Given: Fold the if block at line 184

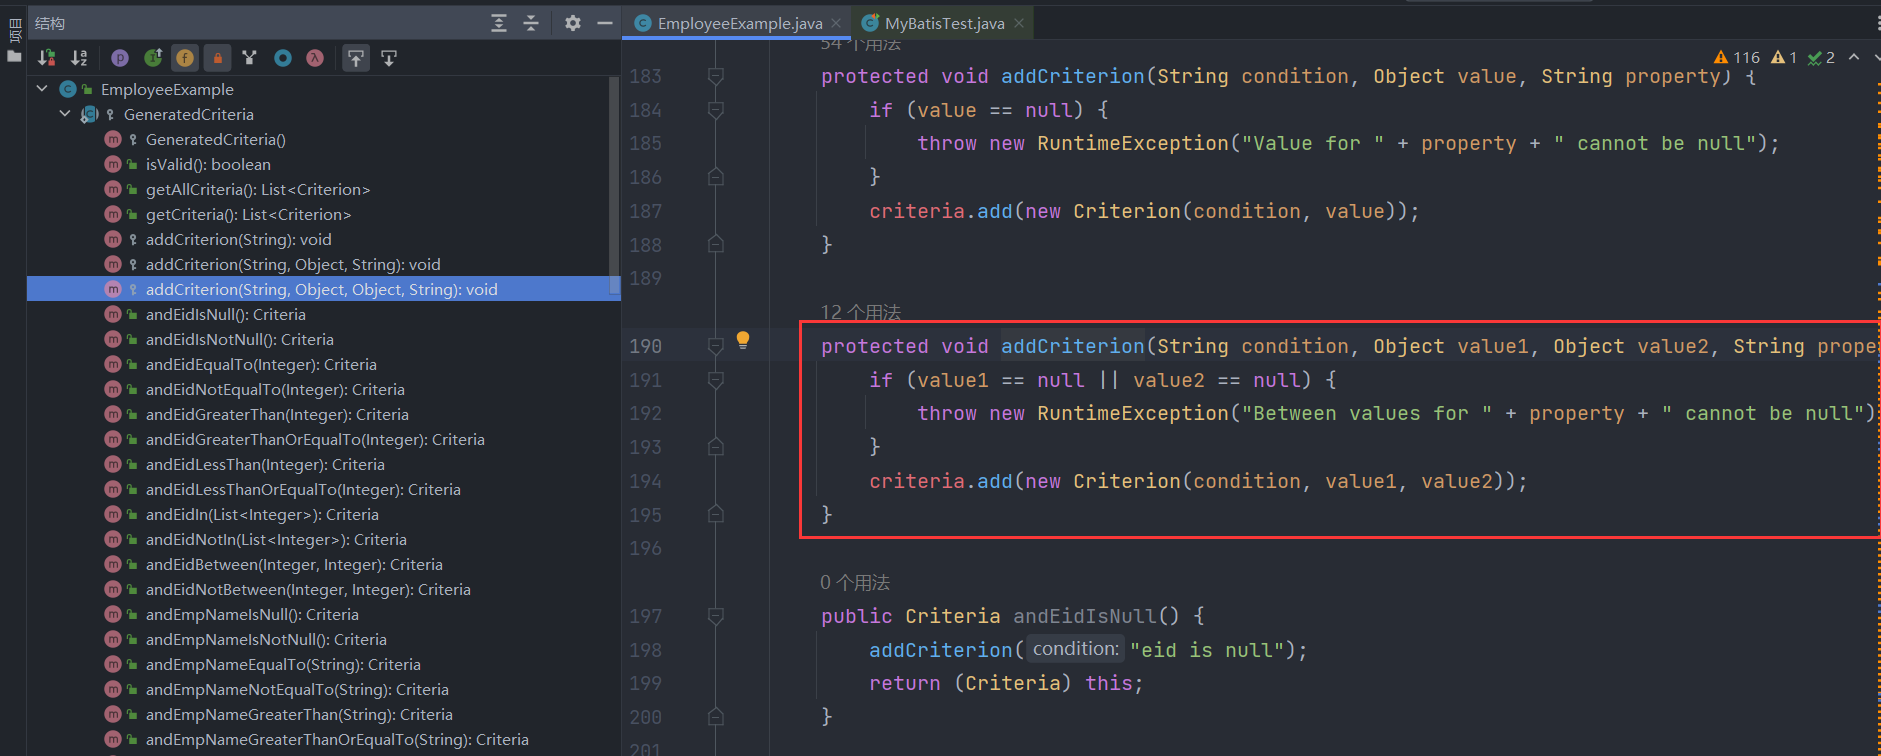Looking at the screenshot, I should click(716, 110).
